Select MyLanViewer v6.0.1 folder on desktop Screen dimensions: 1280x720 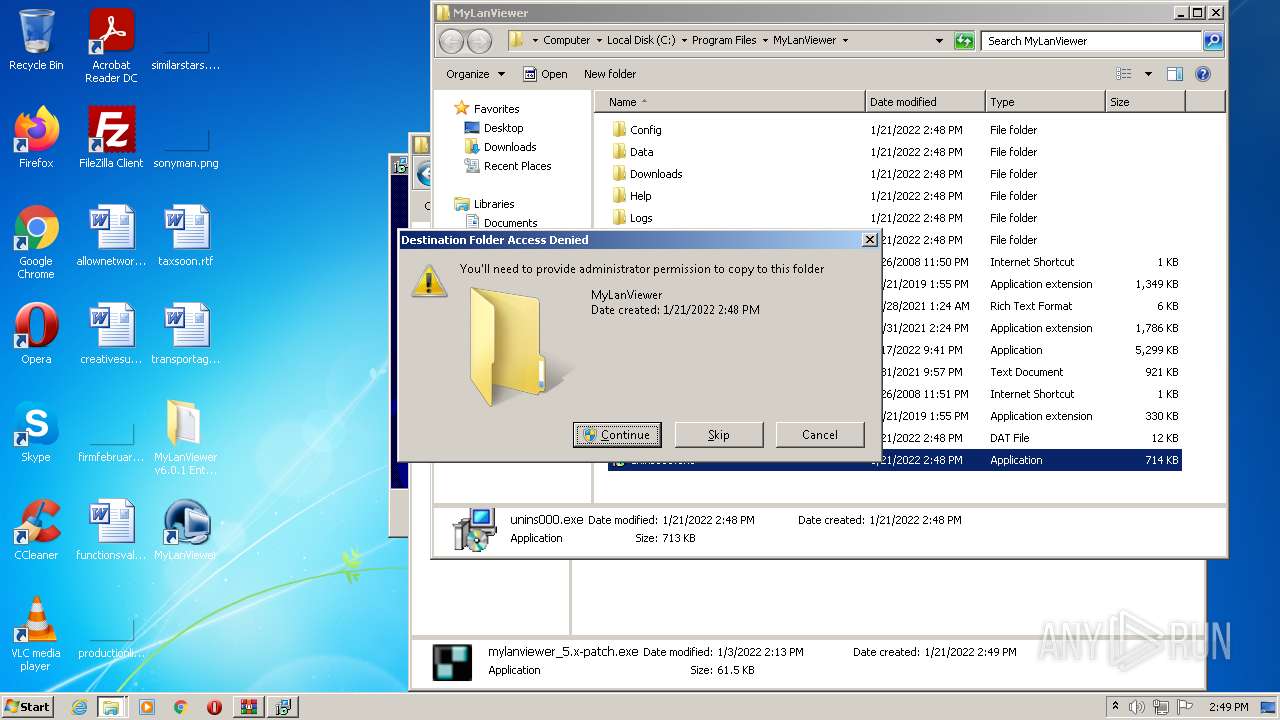coord(186,438)
